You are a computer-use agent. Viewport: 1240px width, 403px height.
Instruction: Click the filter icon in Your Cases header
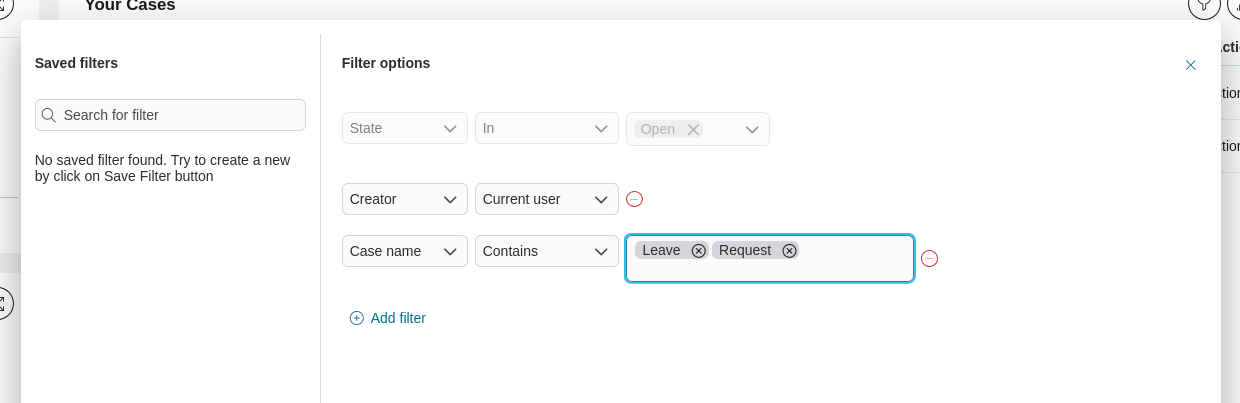pos(1204,5)
